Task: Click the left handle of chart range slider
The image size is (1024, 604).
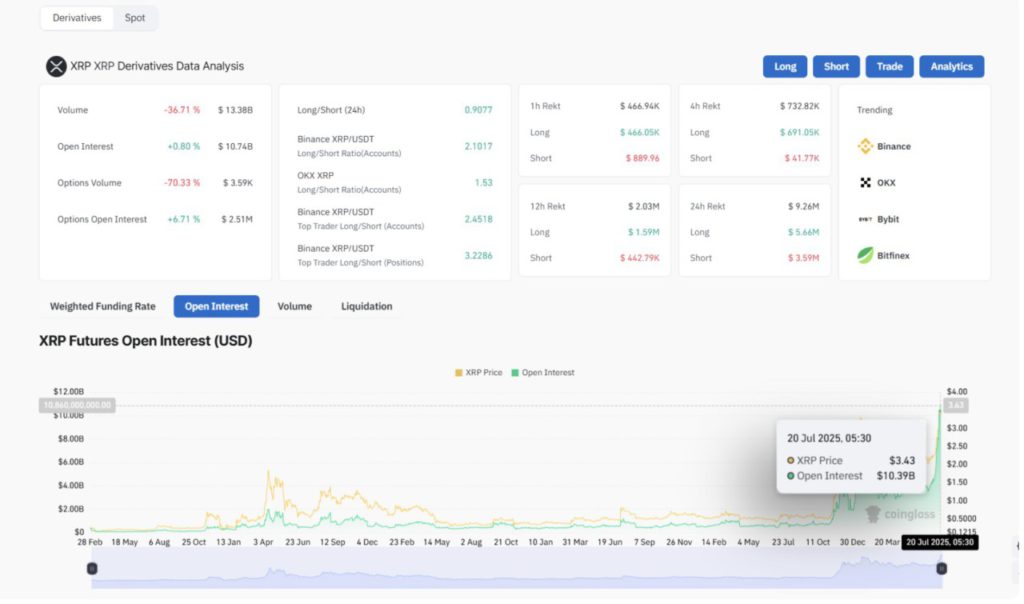Action: click(92, 568)
